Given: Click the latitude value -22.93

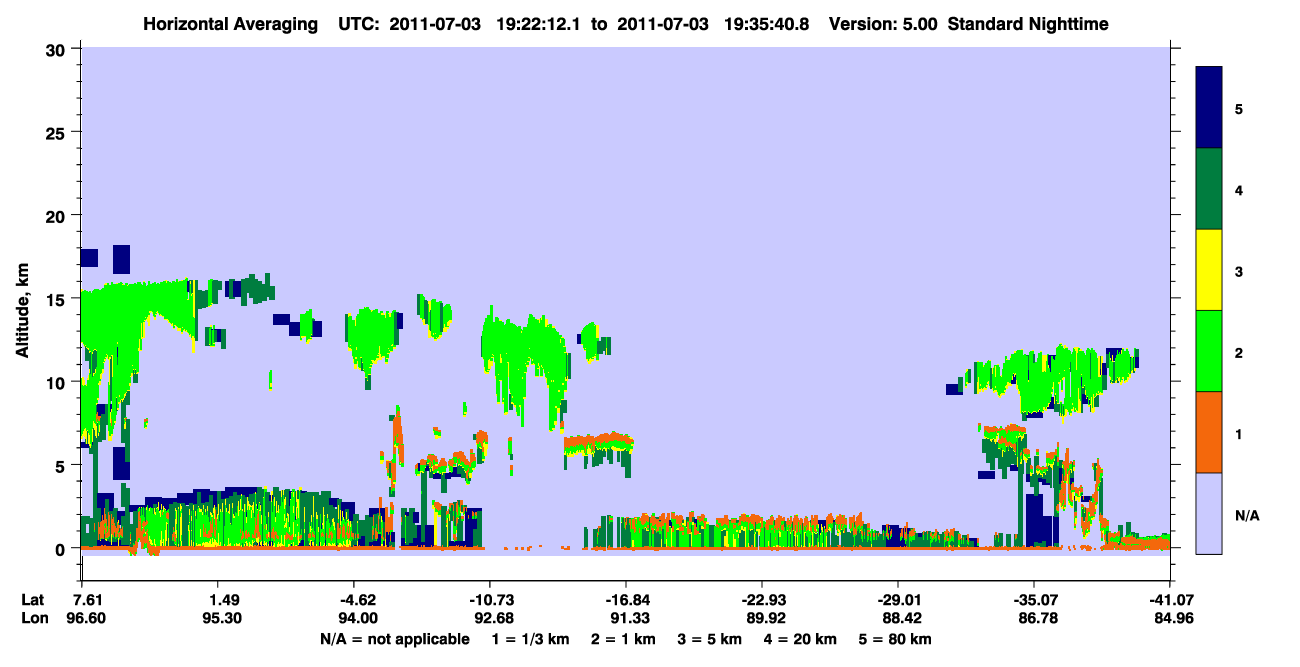Looking at the screenshot, I should (763, 600).
